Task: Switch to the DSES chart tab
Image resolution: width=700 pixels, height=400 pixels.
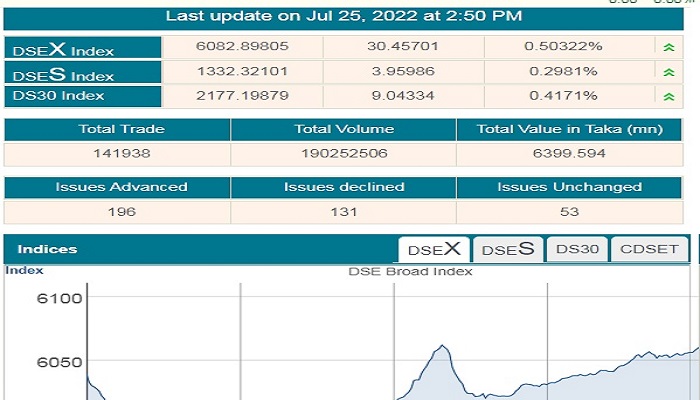Action: click(508, 249)
